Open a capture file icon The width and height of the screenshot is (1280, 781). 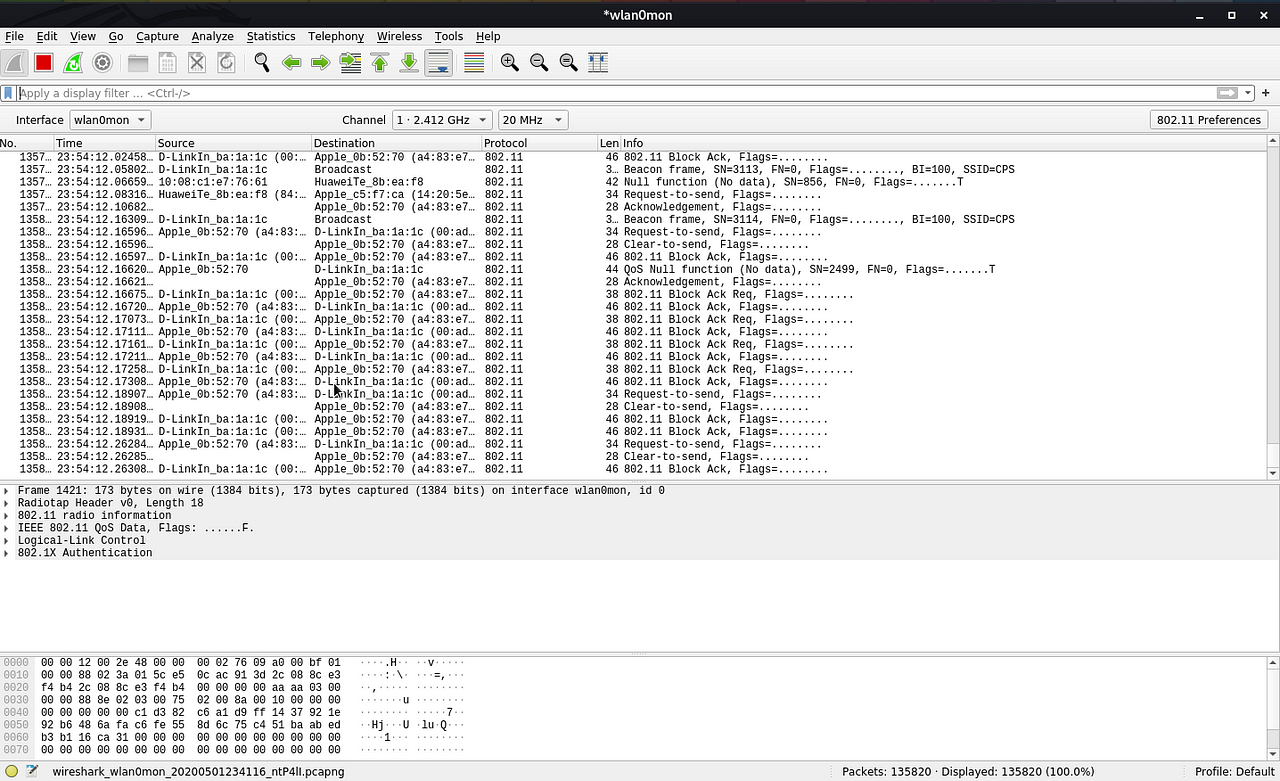pyautogui.click(x=138, y=62)
